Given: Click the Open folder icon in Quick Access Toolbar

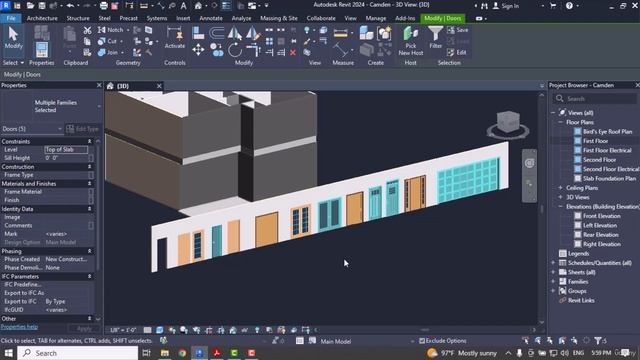Looking at the screenshot, I should pyautogui.click(x=30, y=6).
